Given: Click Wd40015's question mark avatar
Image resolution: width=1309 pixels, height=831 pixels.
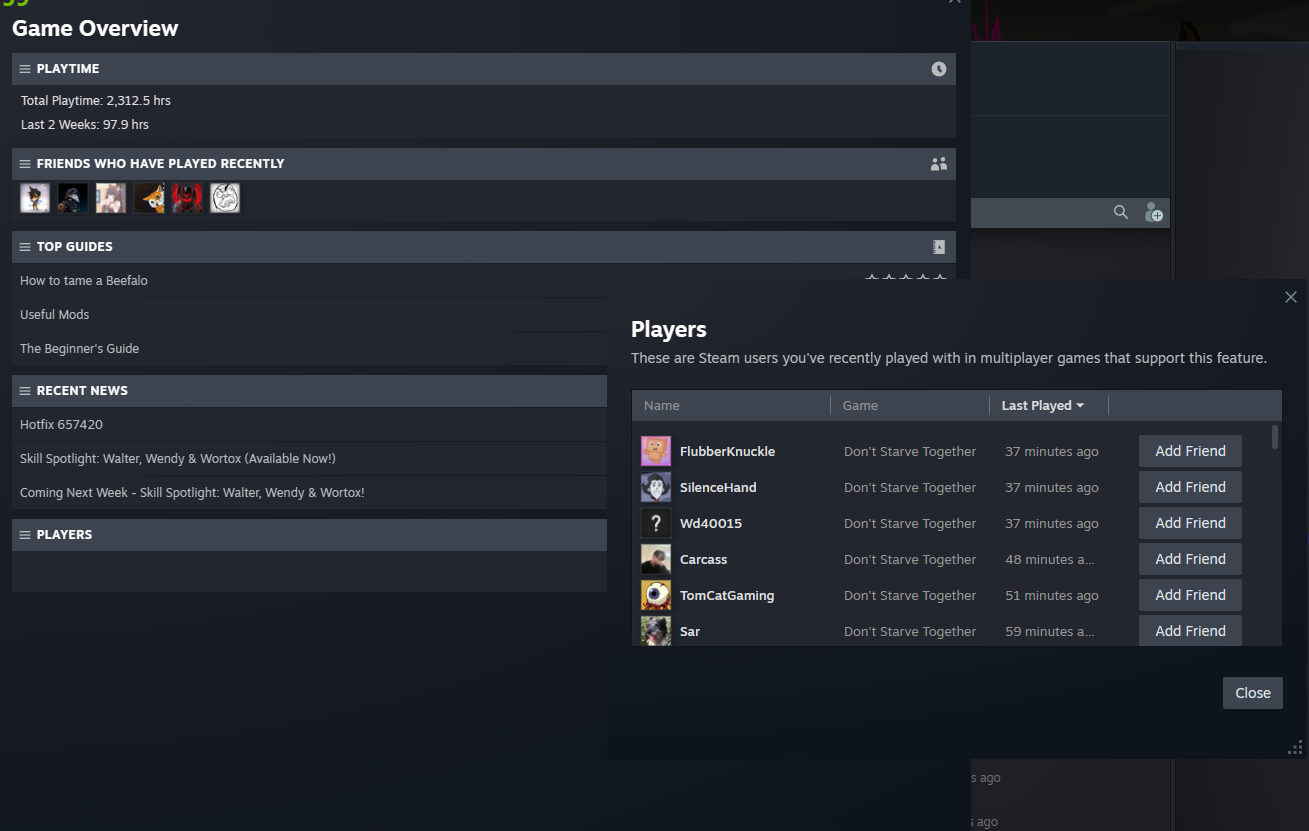Looking at the screenshot, I should pos(656,523).
